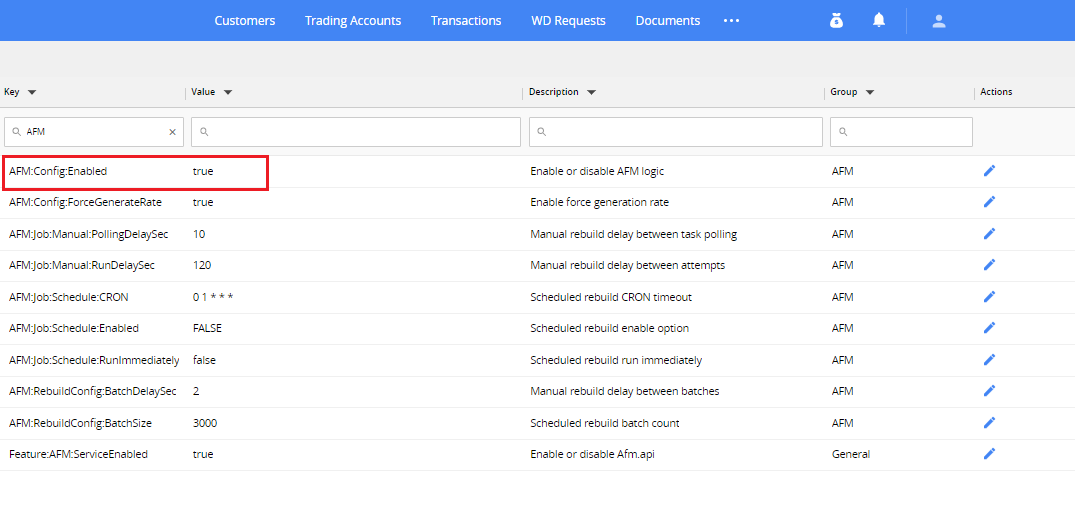Focus the Group column search field
Viewport: 1075px width, 529px height.
pyautogui.click(x=902, y=132)
